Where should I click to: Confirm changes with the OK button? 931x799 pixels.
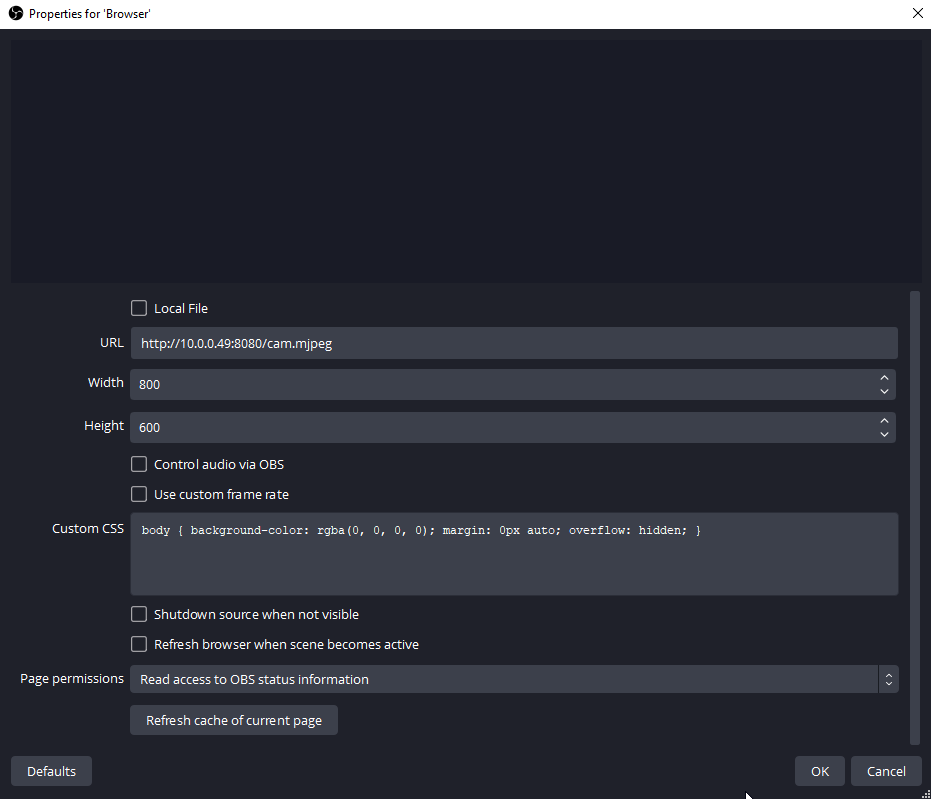[819, 771]
